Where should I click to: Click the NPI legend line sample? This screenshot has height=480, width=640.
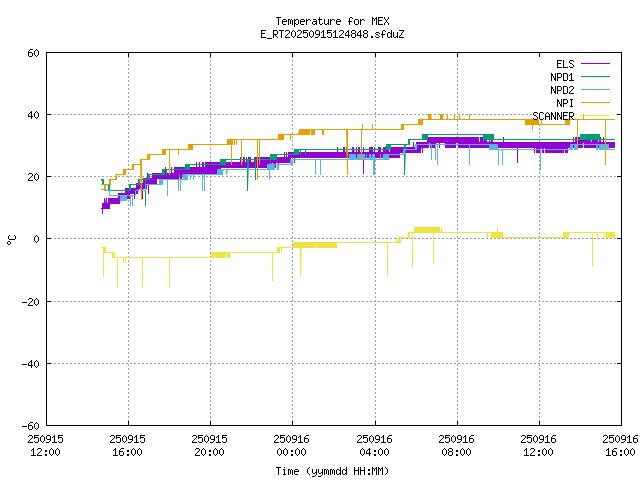(595, 103)
